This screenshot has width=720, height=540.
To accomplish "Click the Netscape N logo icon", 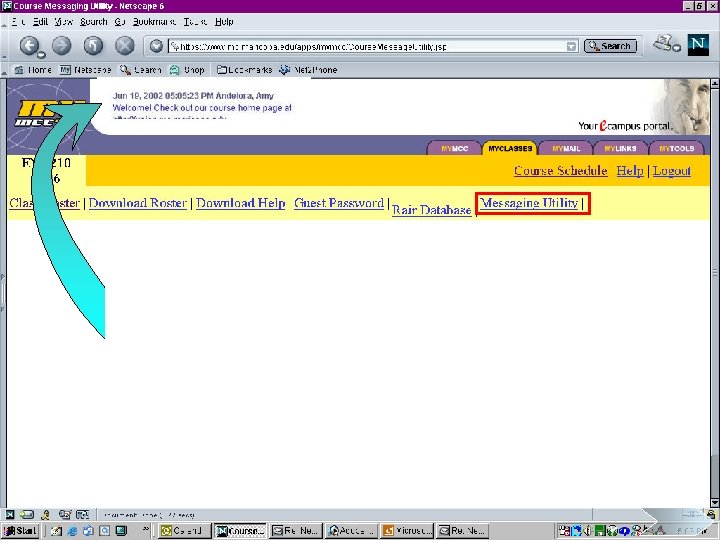I will pos(698,45).
